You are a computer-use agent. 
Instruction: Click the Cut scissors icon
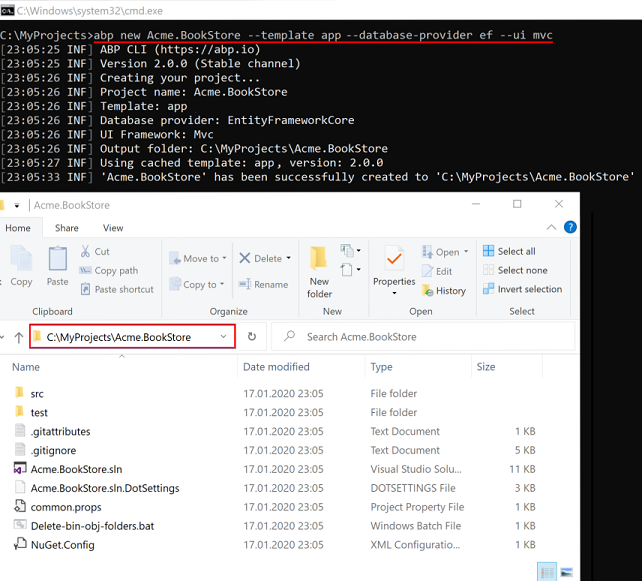tap(86, 252)
